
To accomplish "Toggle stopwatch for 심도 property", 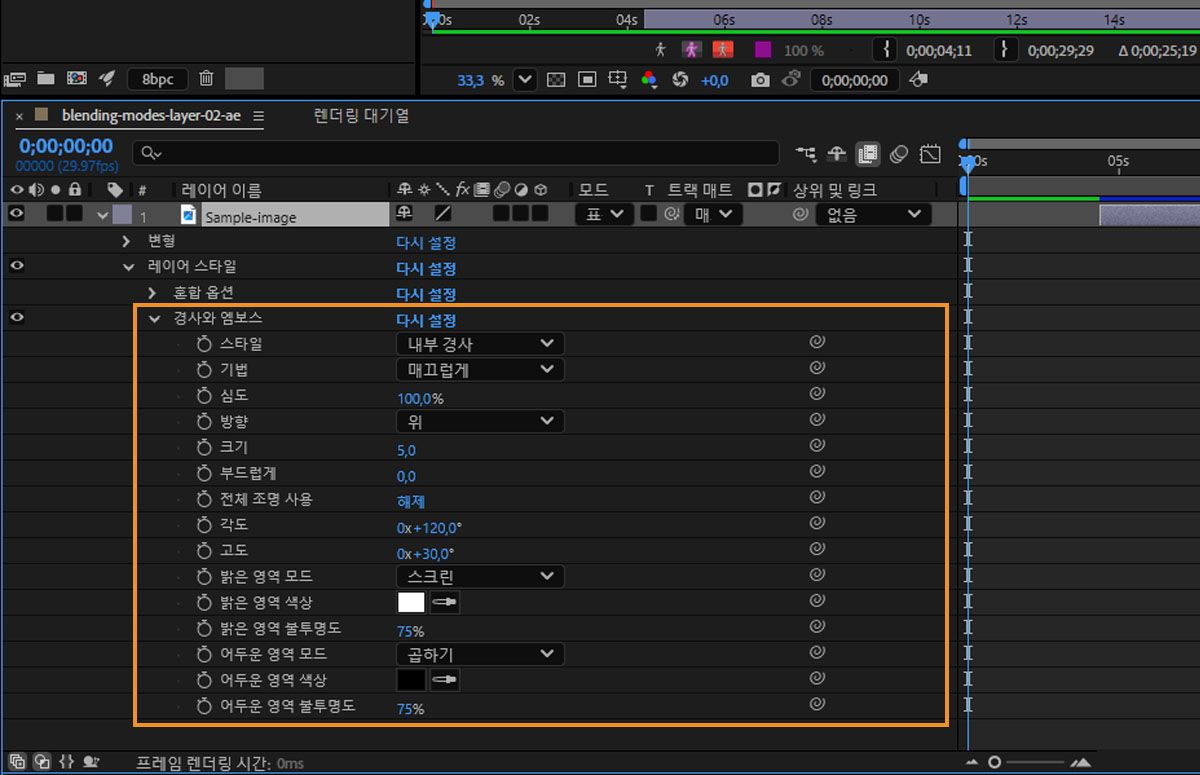I will pos(206,396).
